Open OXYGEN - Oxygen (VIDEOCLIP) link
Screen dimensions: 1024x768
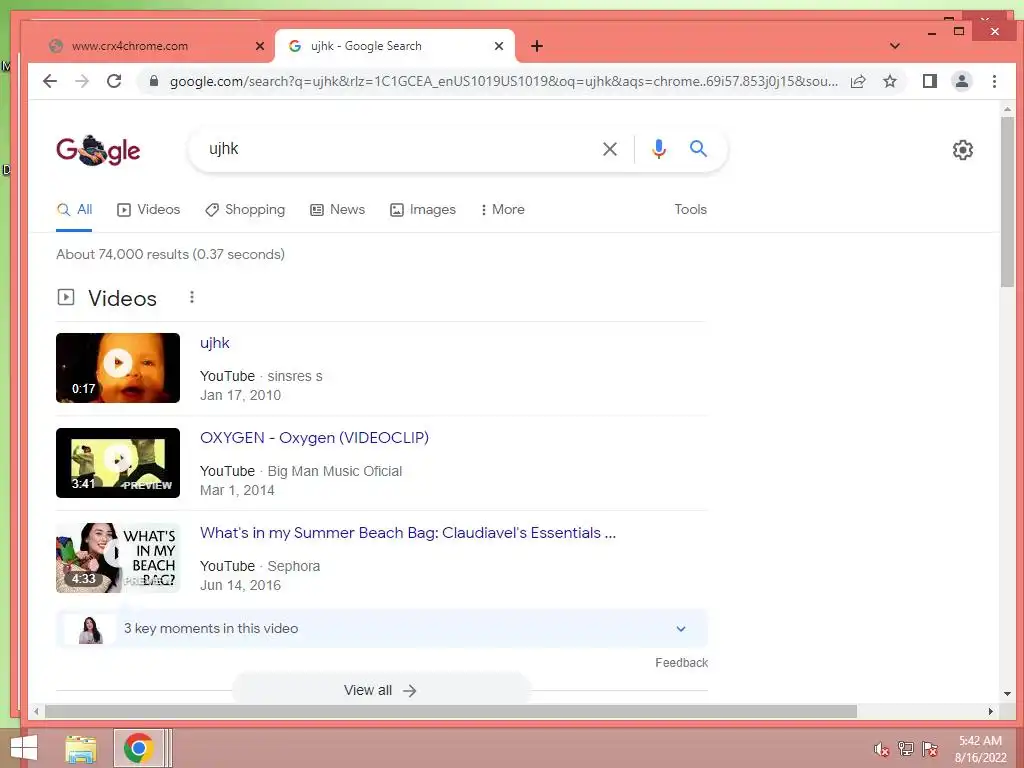[314, 438]
